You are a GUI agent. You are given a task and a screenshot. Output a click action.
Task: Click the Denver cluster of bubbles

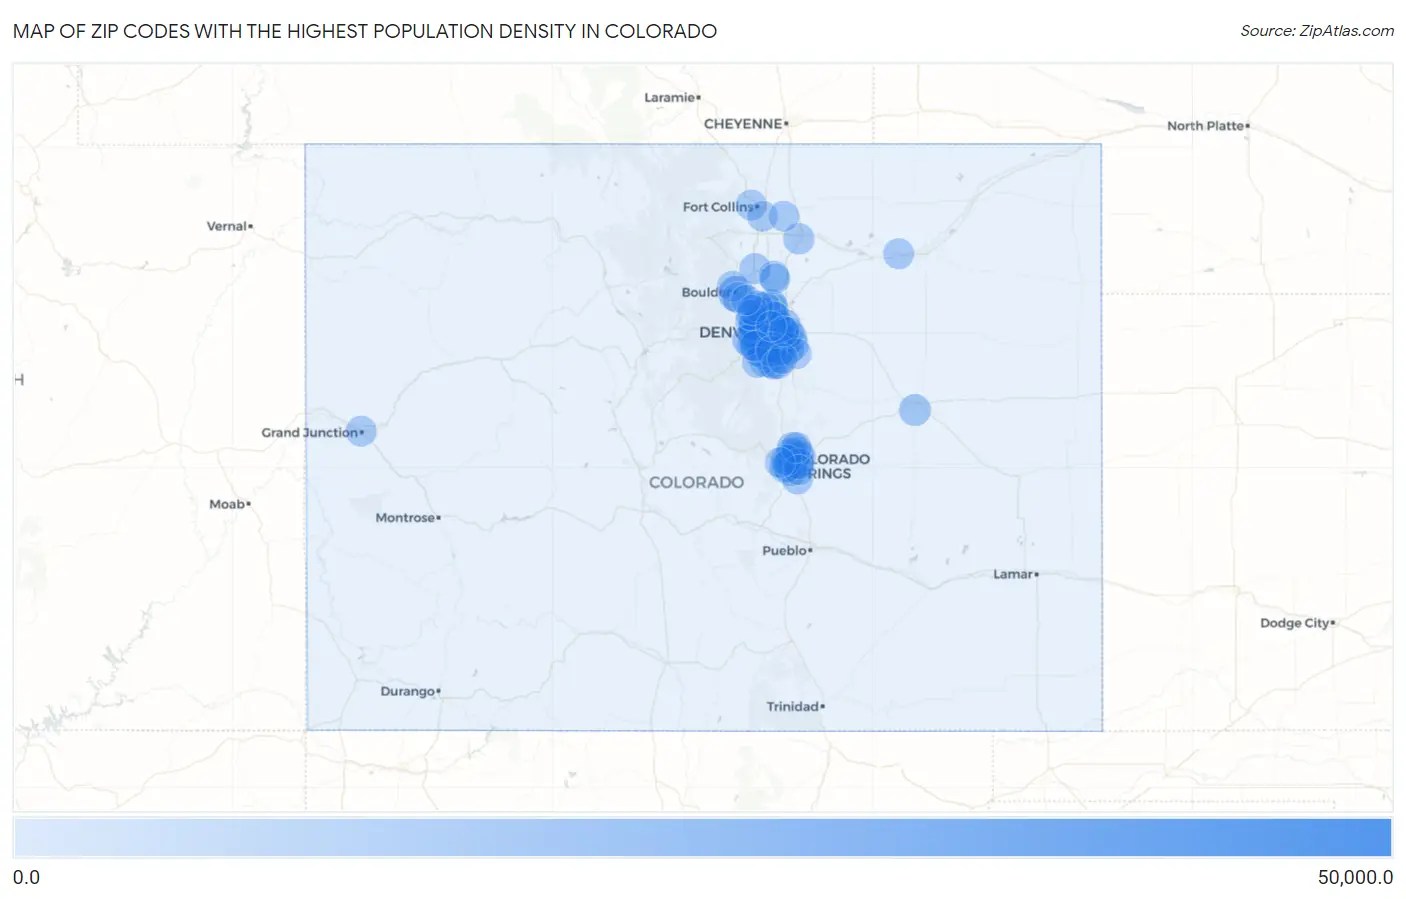tap(770, 333)
